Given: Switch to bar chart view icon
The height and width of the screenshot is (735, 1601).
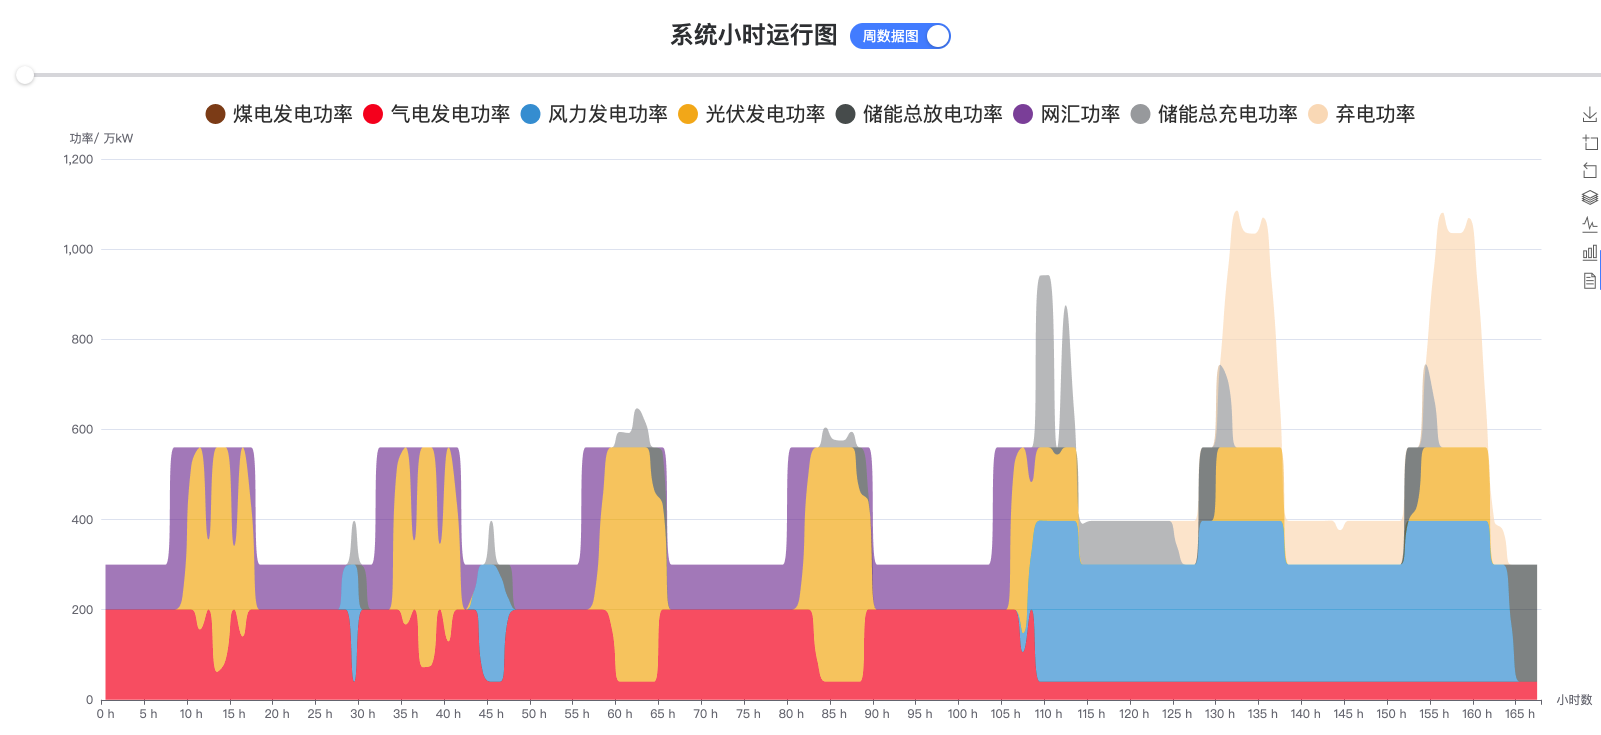Looking at the screenshot, I should (1589, 253).
